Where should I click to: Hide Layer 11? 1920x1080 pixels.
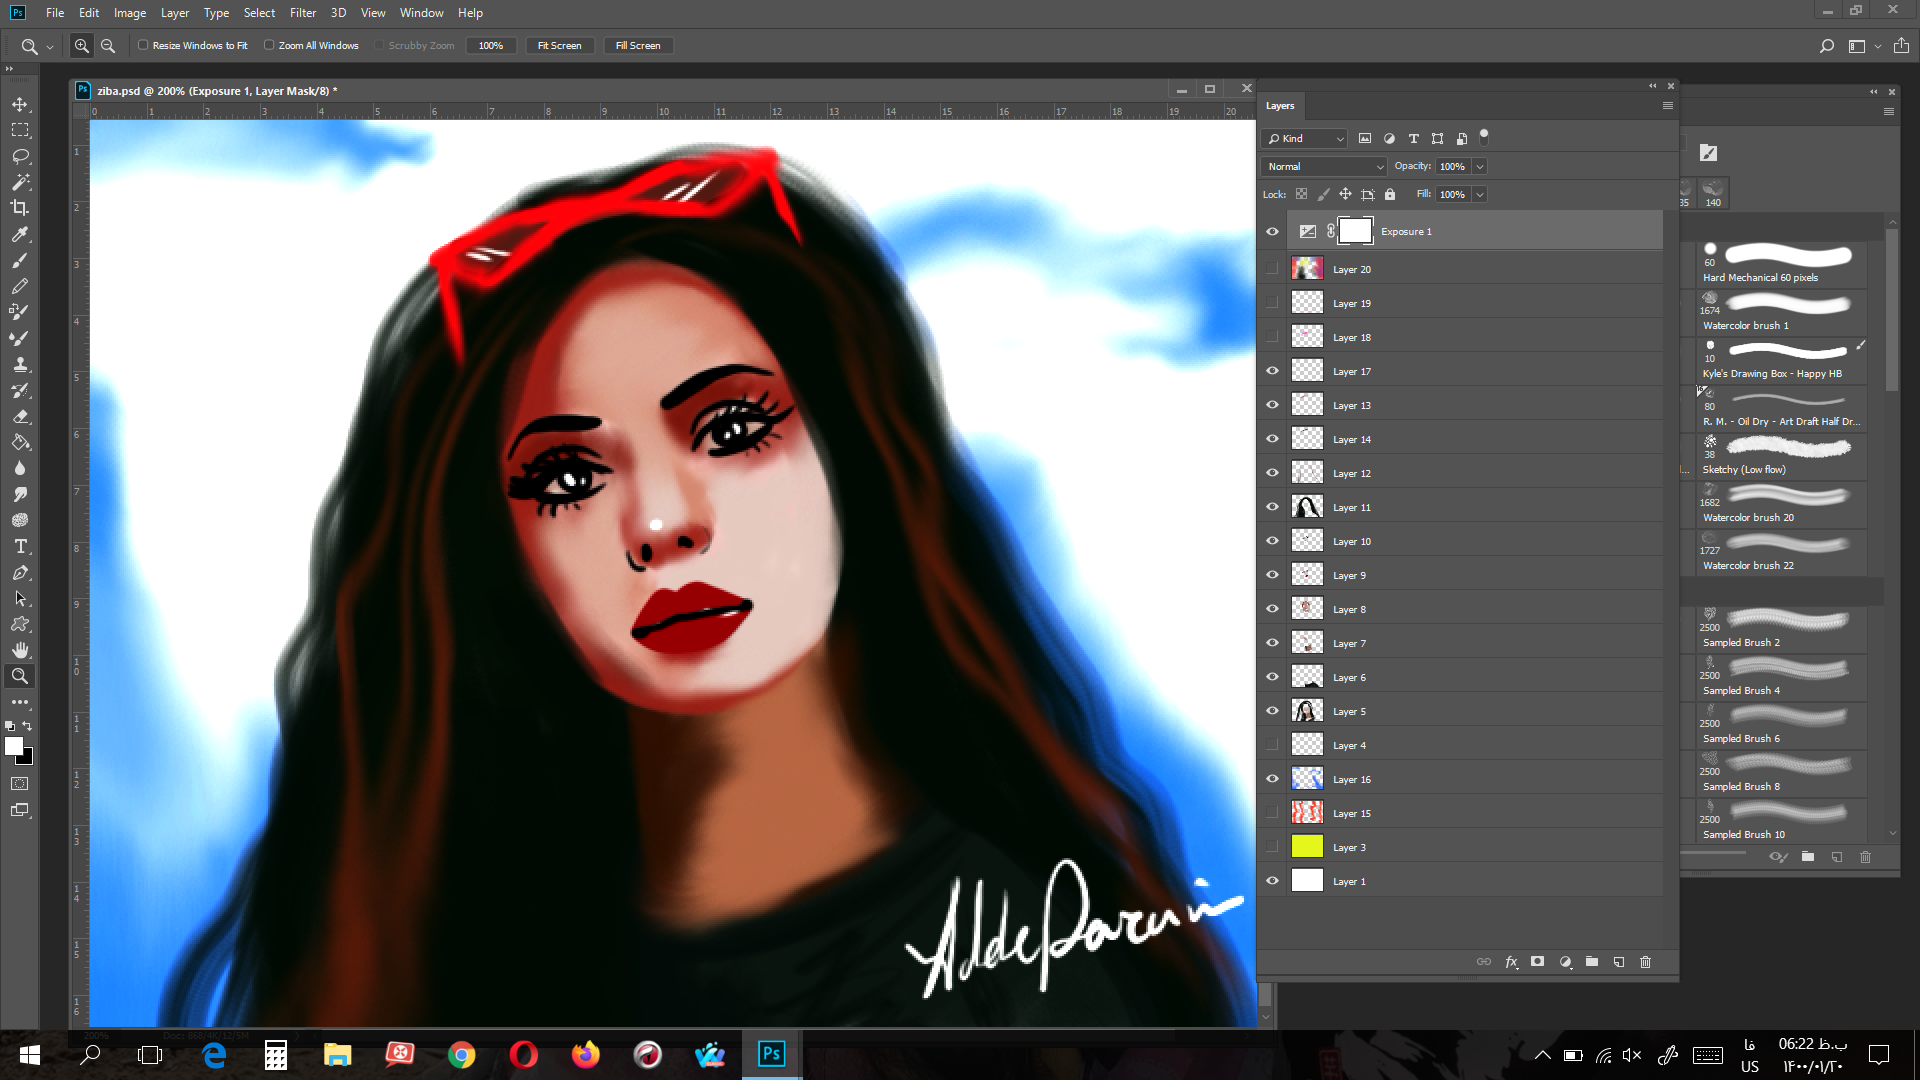tap(1272, 506)
